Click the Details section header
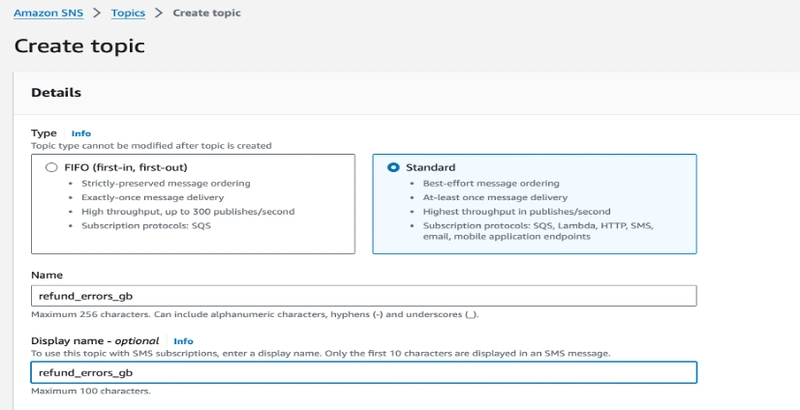800x410 pixels. click(56, 93)
